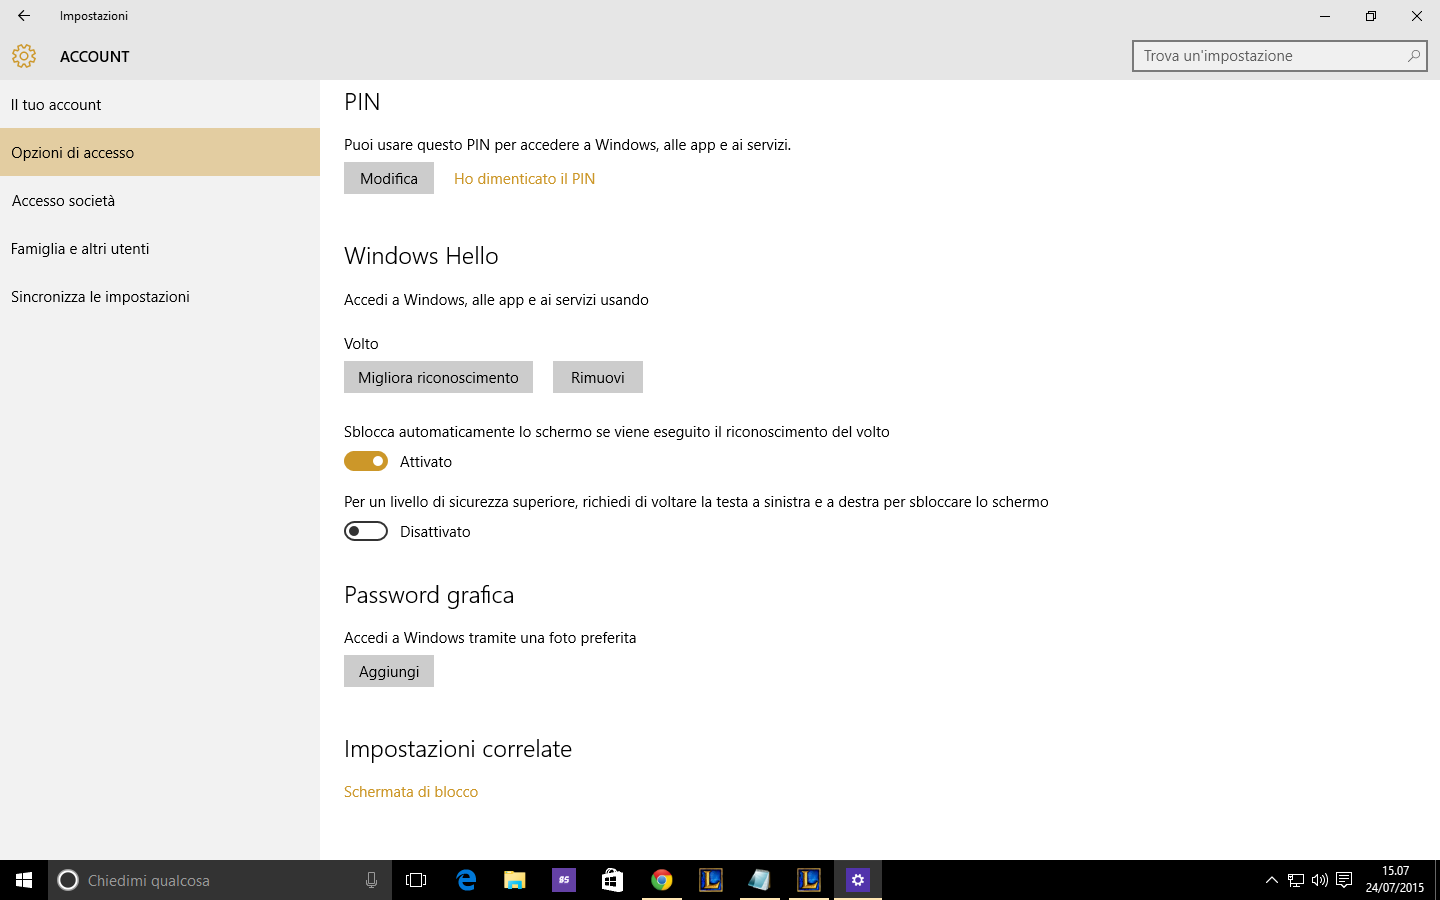The image size is (1440, 900).
Task: Open the purple B5 app on taskbar
Action: (564, 880)
